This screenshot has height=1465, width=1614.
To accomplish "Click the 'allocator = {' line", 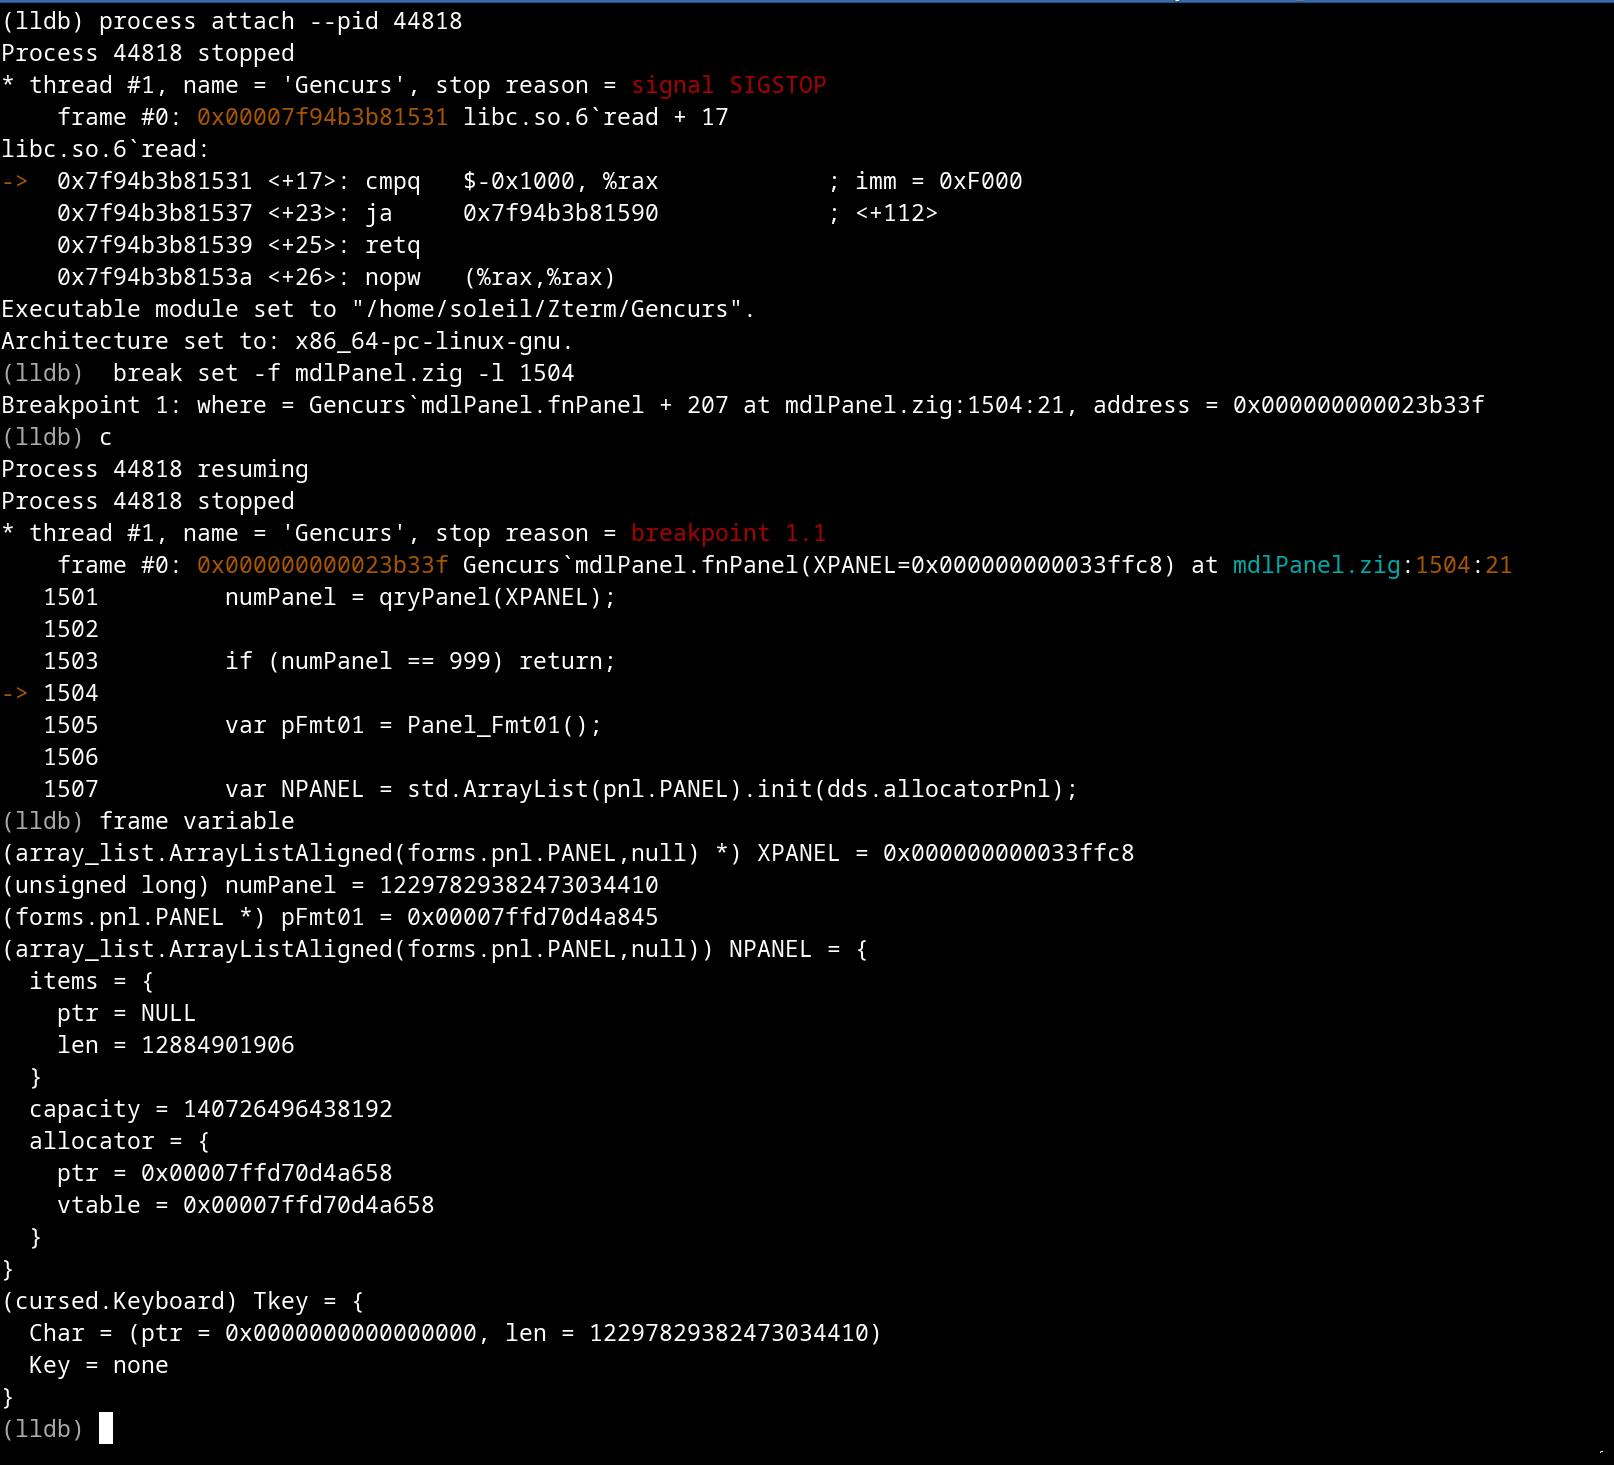I will coord(119,1141).
